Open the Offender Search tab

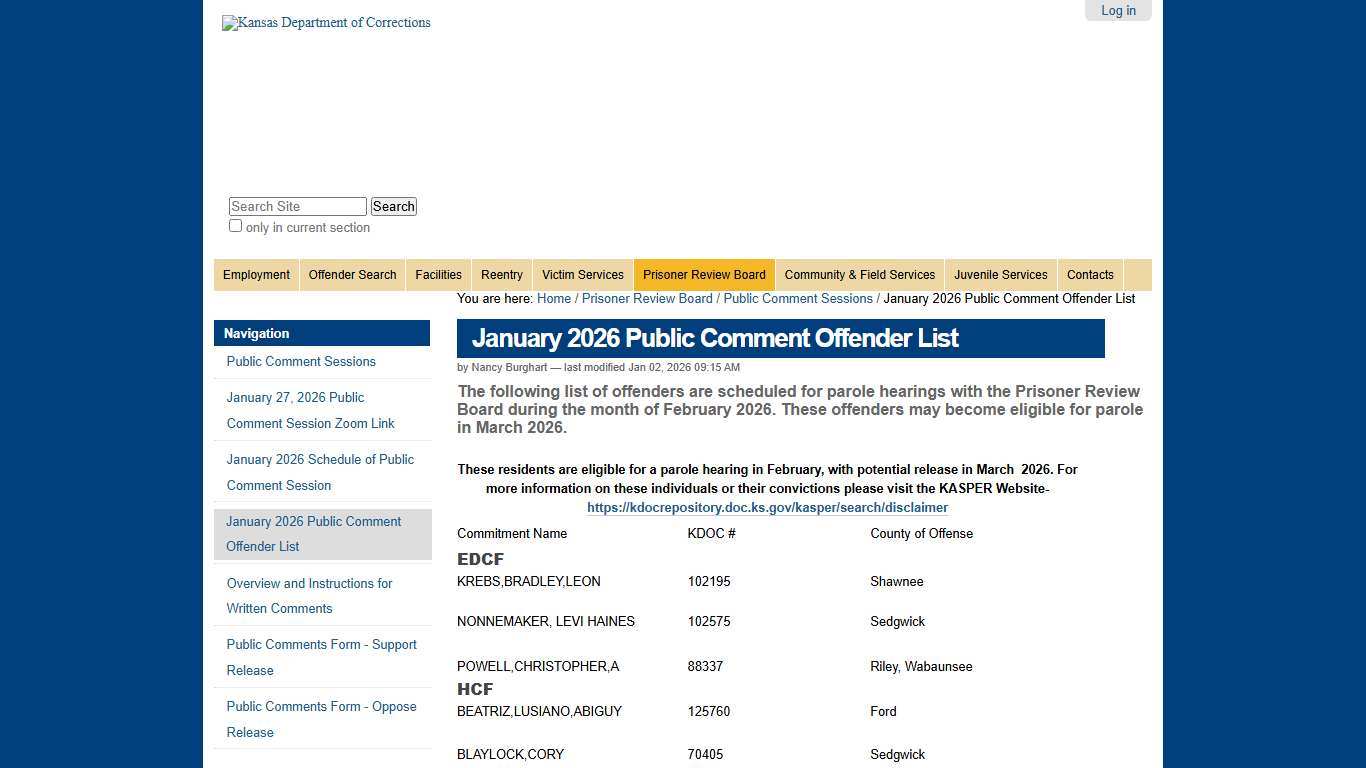tap(352, 274)
